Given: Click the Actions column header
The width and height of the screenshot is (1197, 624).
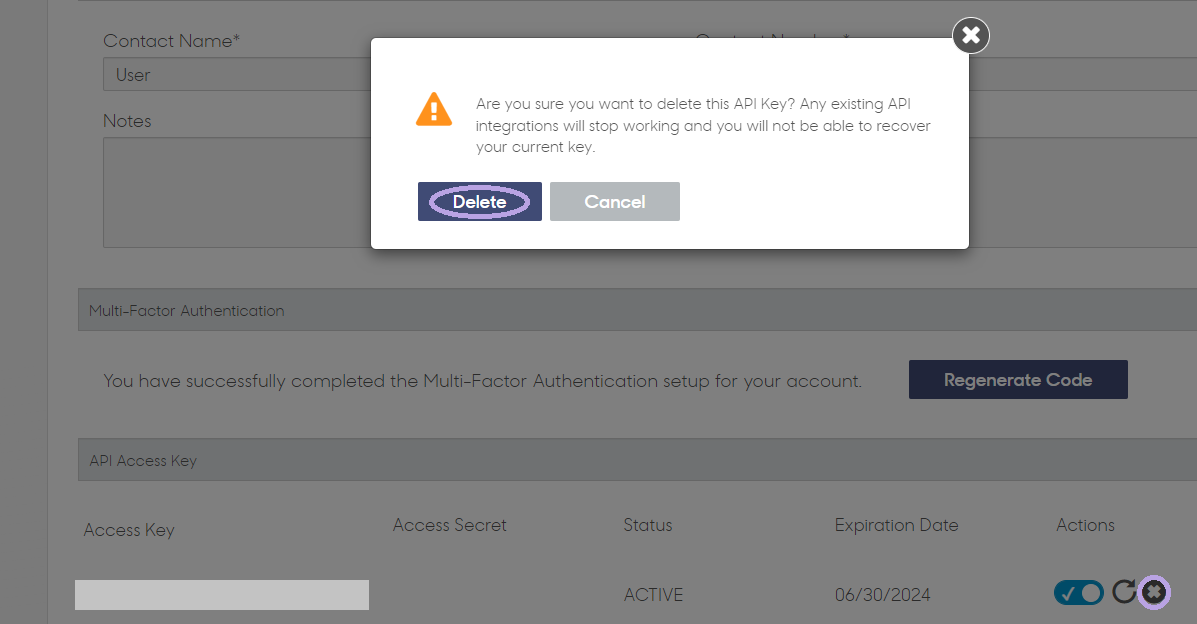Looking at the screenshot, I should tap(1085, 525).
